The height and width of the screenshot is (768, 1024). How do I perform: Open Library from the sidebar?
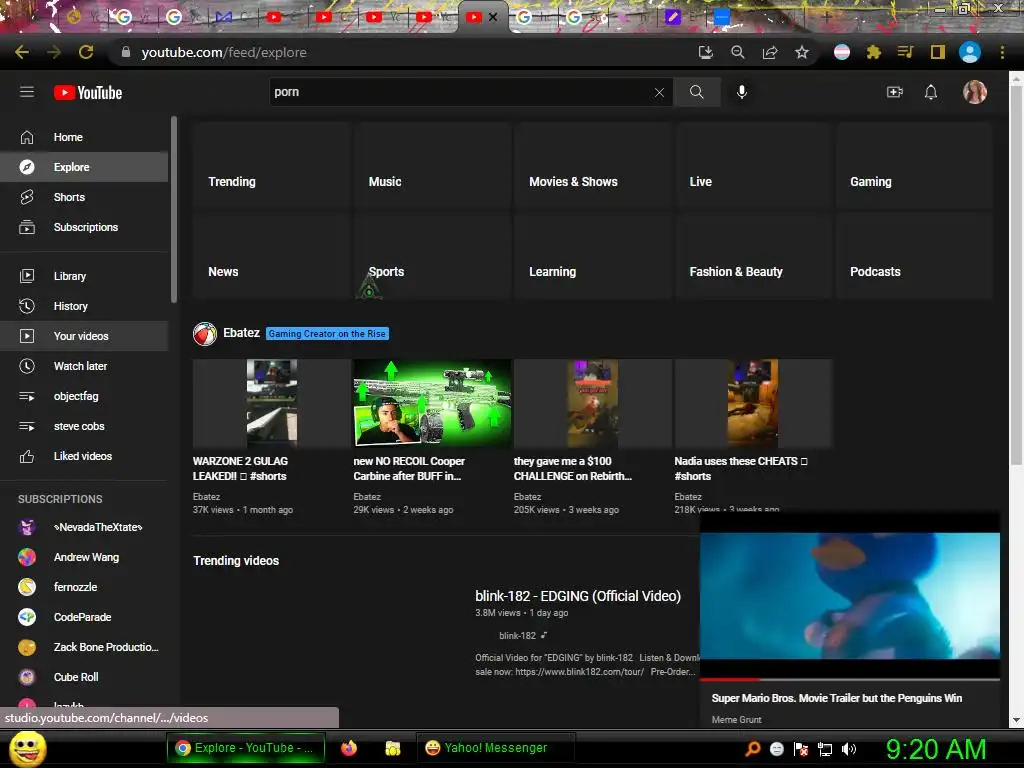(84, 276)
